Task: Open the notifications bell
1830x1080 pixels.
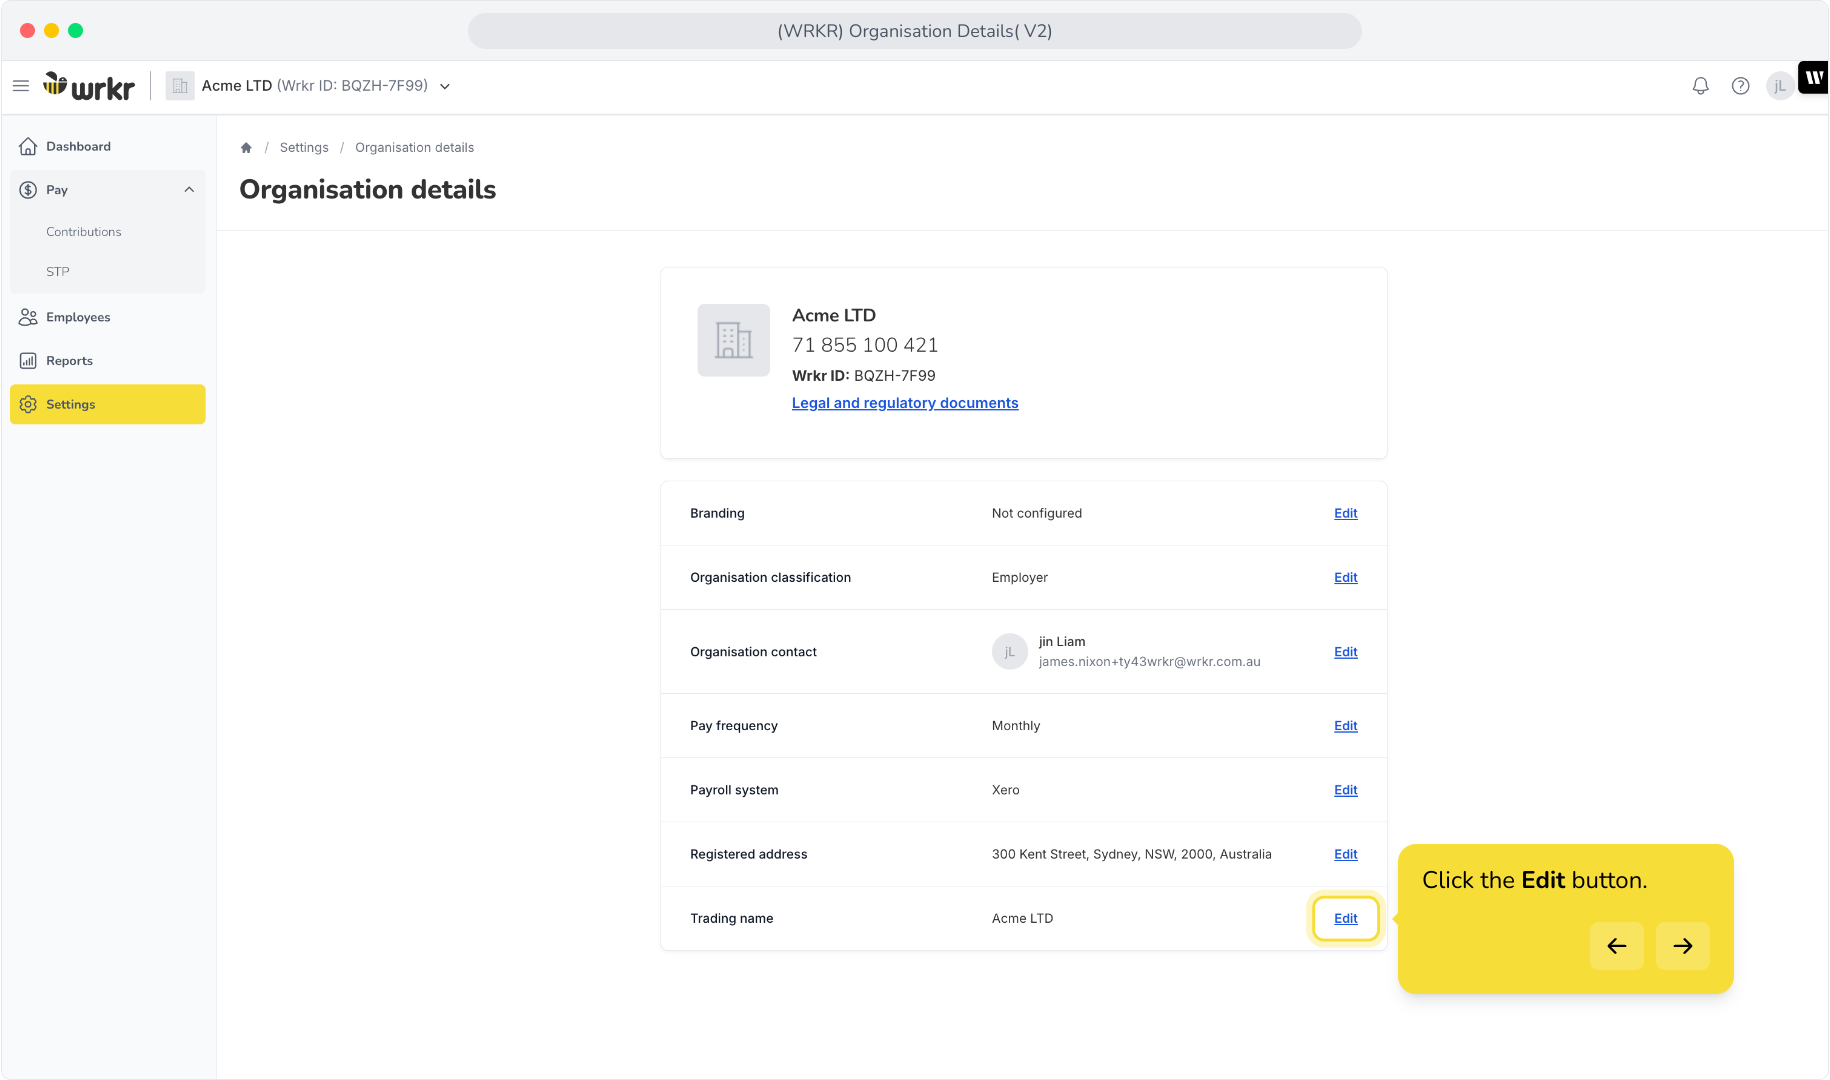Action: [1700, 86]
